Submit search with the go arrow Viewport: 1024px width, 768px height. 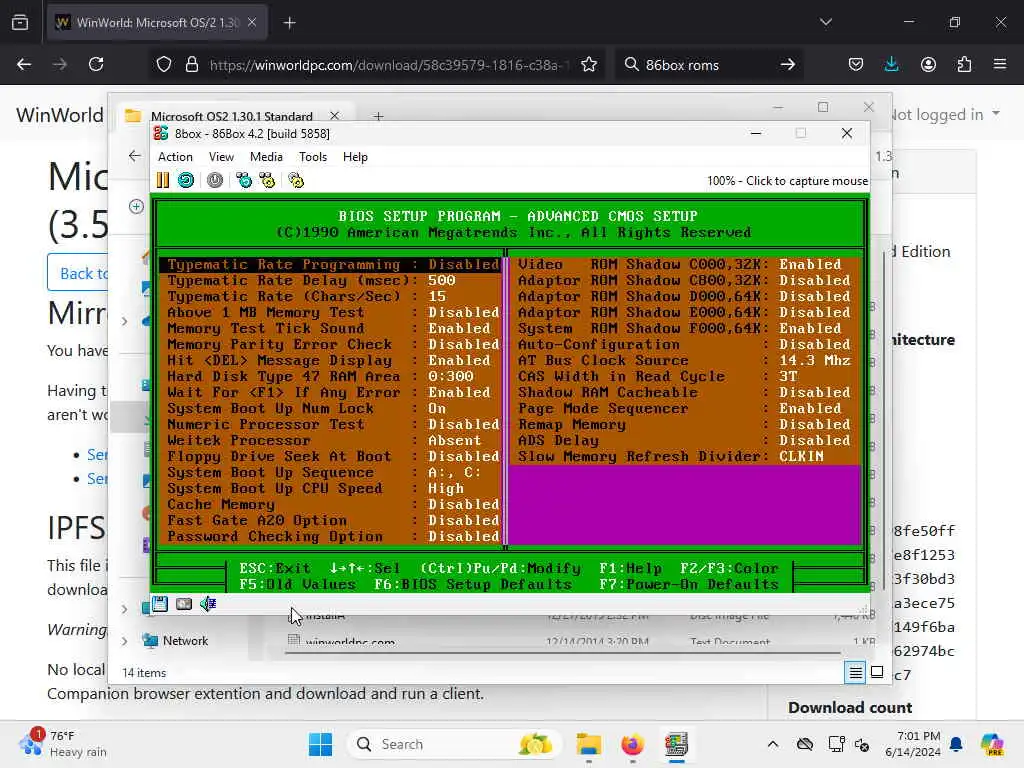pos(788,64)
